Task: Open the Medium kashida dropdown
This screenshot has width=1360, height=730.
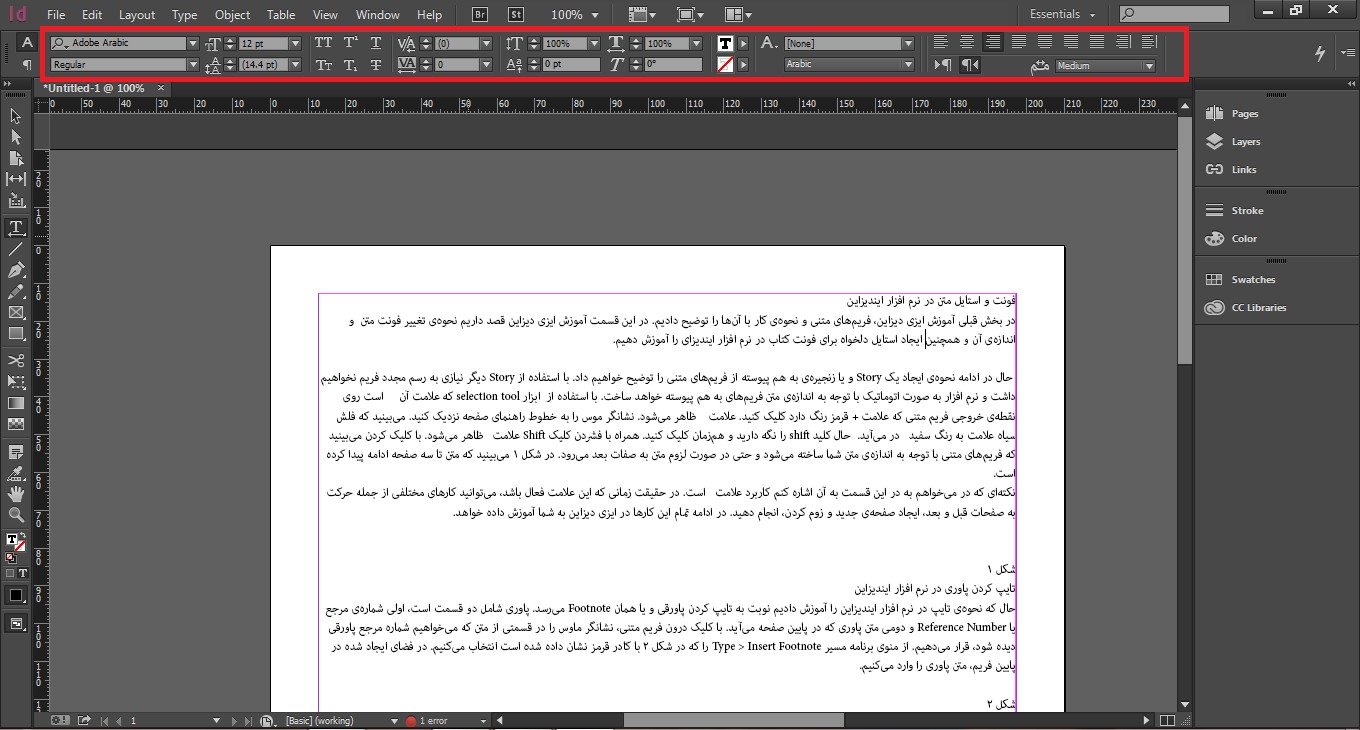Action: click(1149, 66)
